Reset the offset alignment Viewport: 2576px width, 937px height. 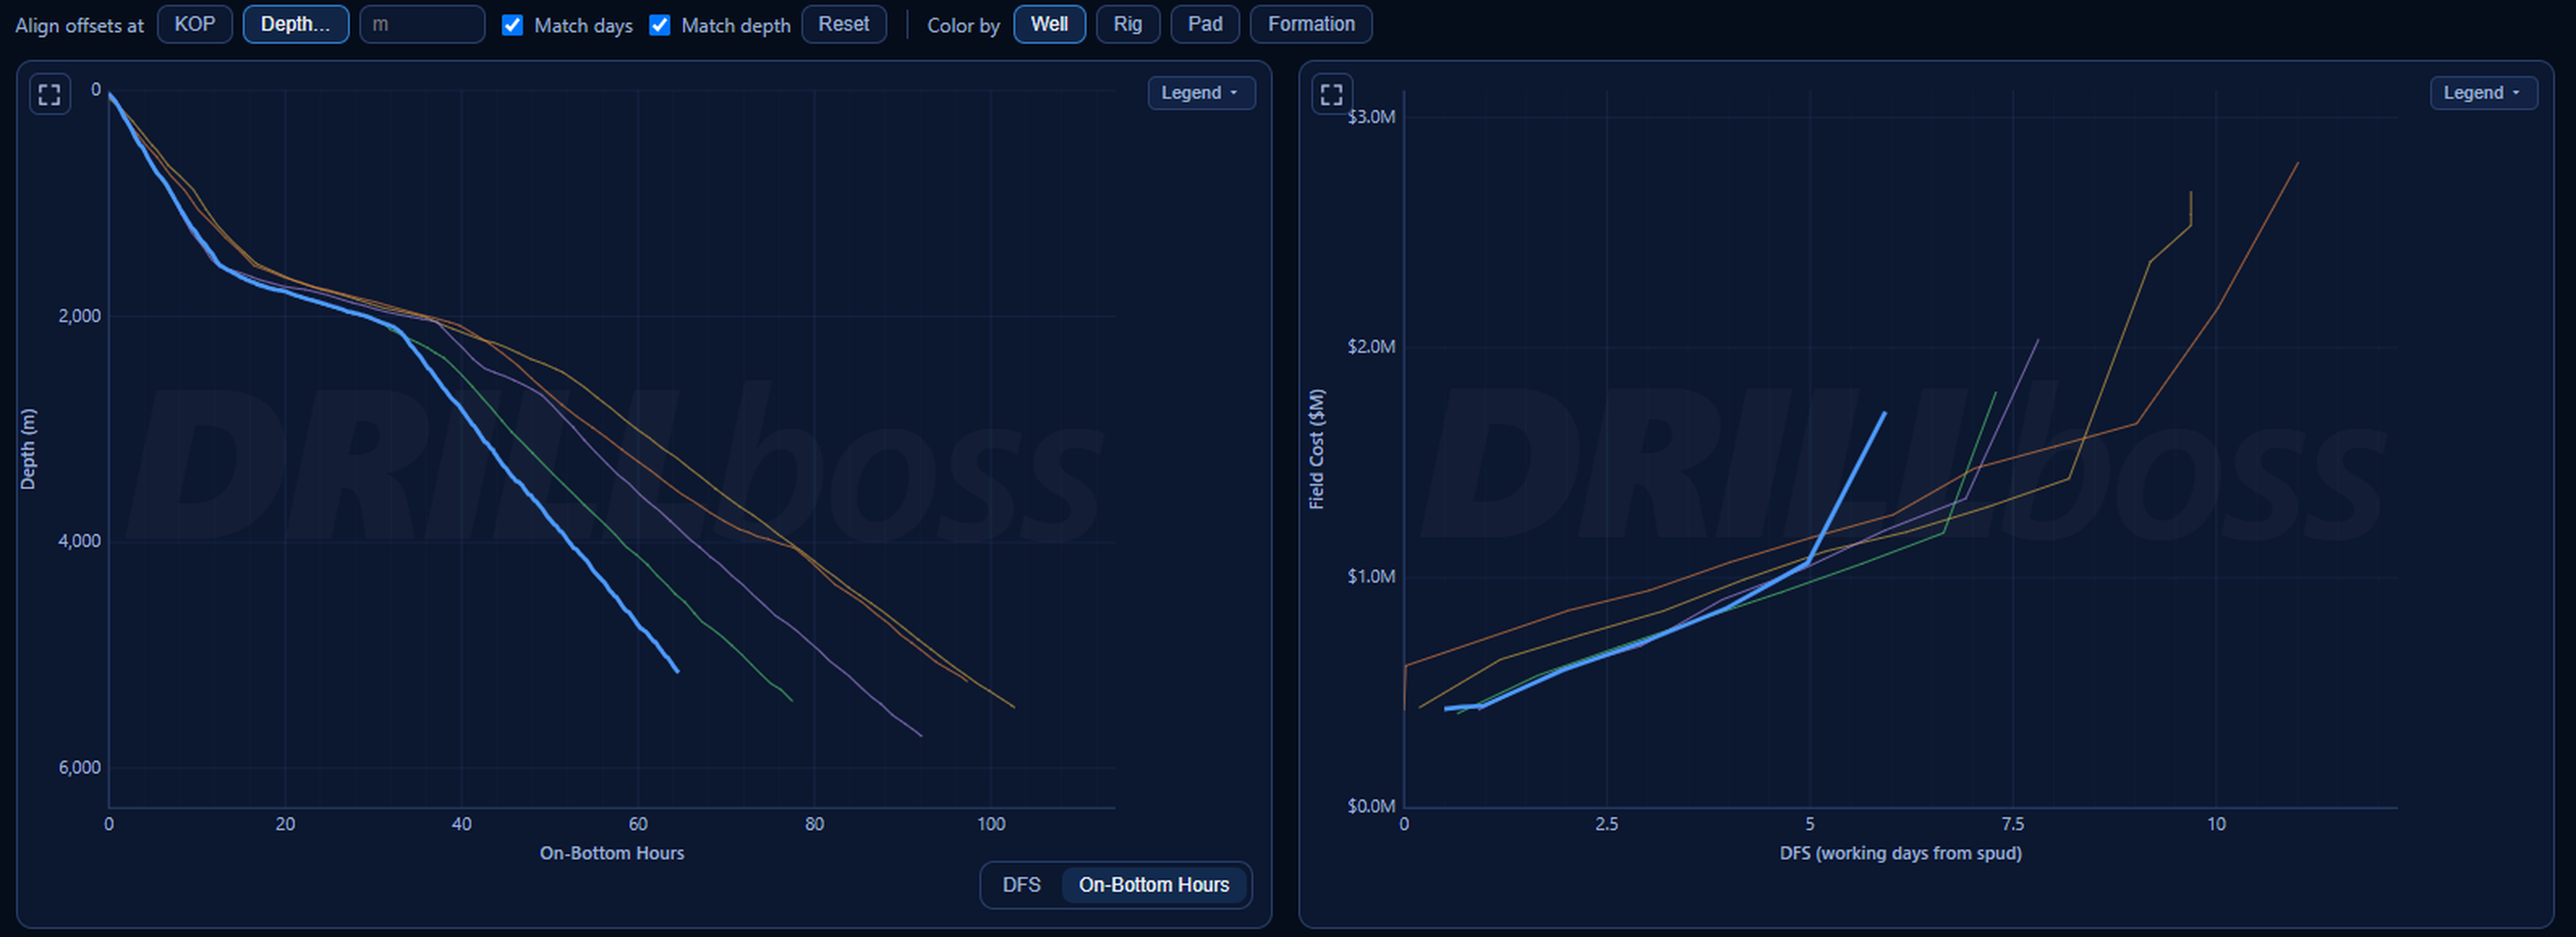(x=843, y=24)
